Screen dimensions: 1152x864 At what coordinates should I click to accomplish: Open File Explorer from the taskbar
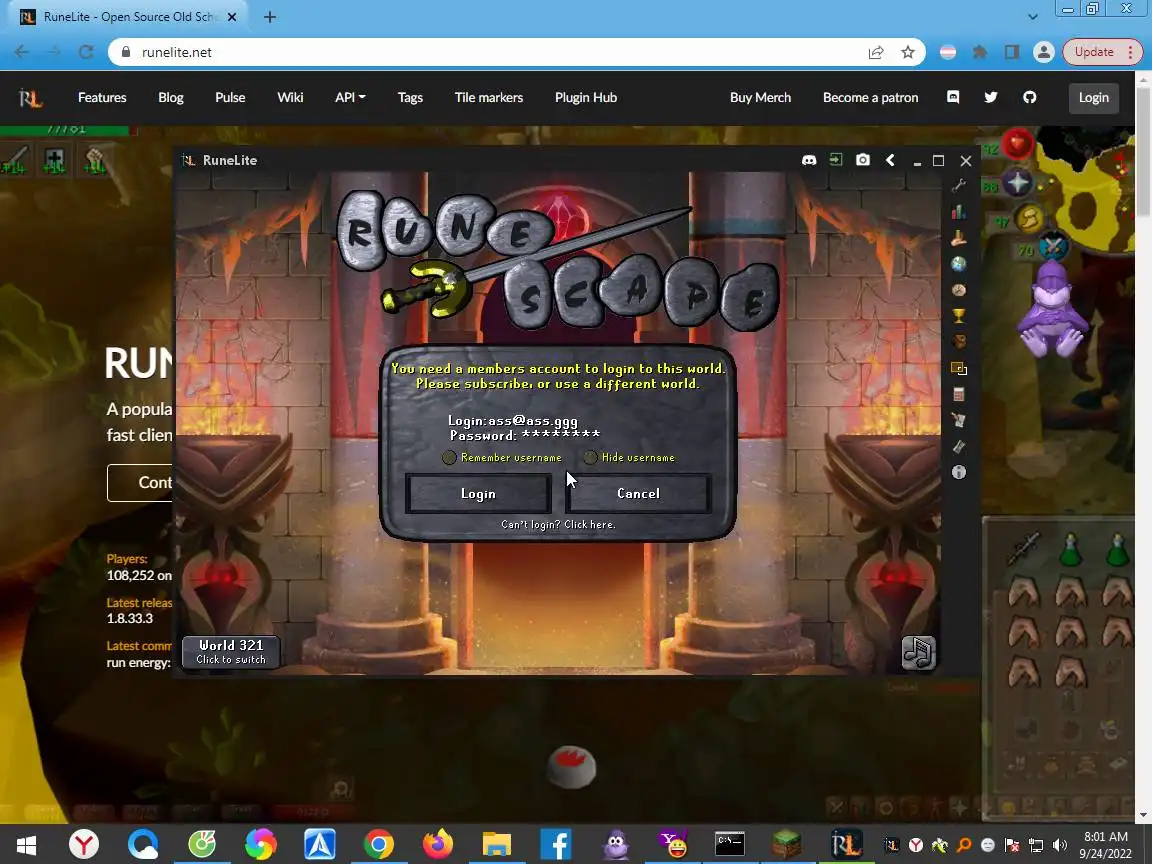[x=497, y=844]
